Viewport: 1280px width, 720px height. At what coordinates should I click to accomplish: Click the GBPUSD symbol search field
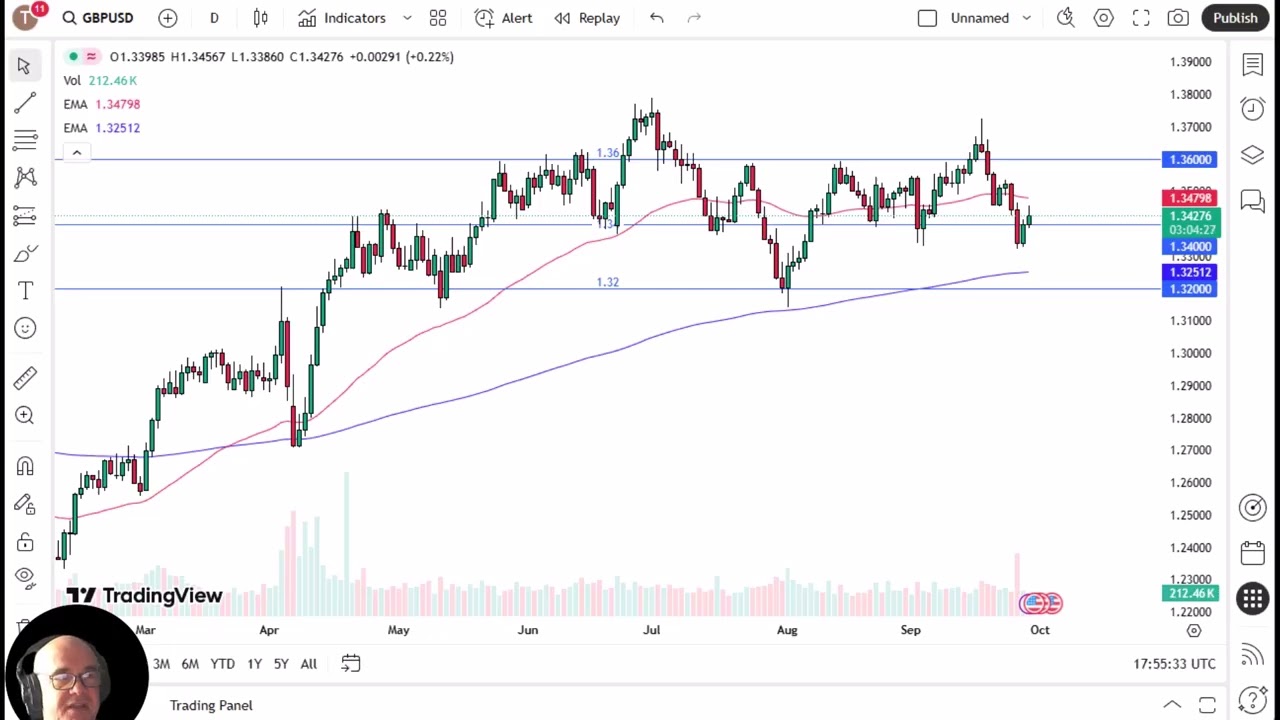click(97, 18)
